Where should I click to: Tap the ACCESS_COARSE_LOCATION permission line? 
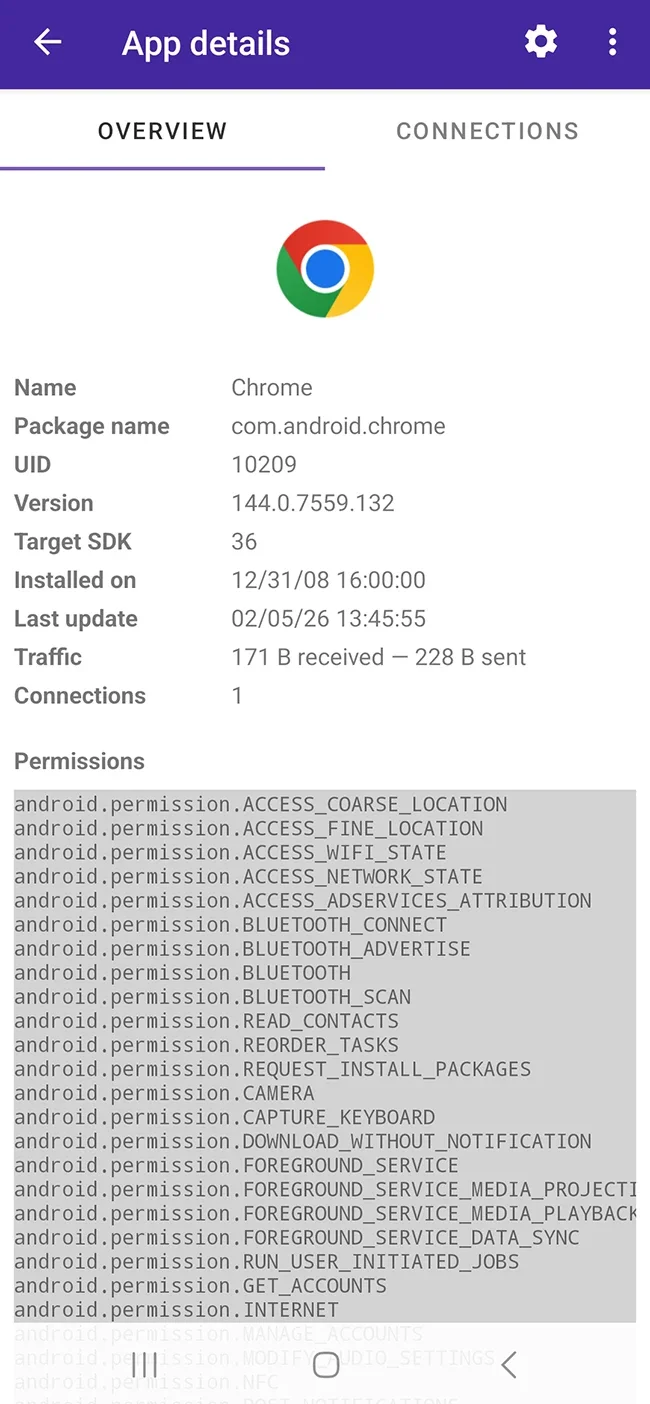tap(261, 805)
